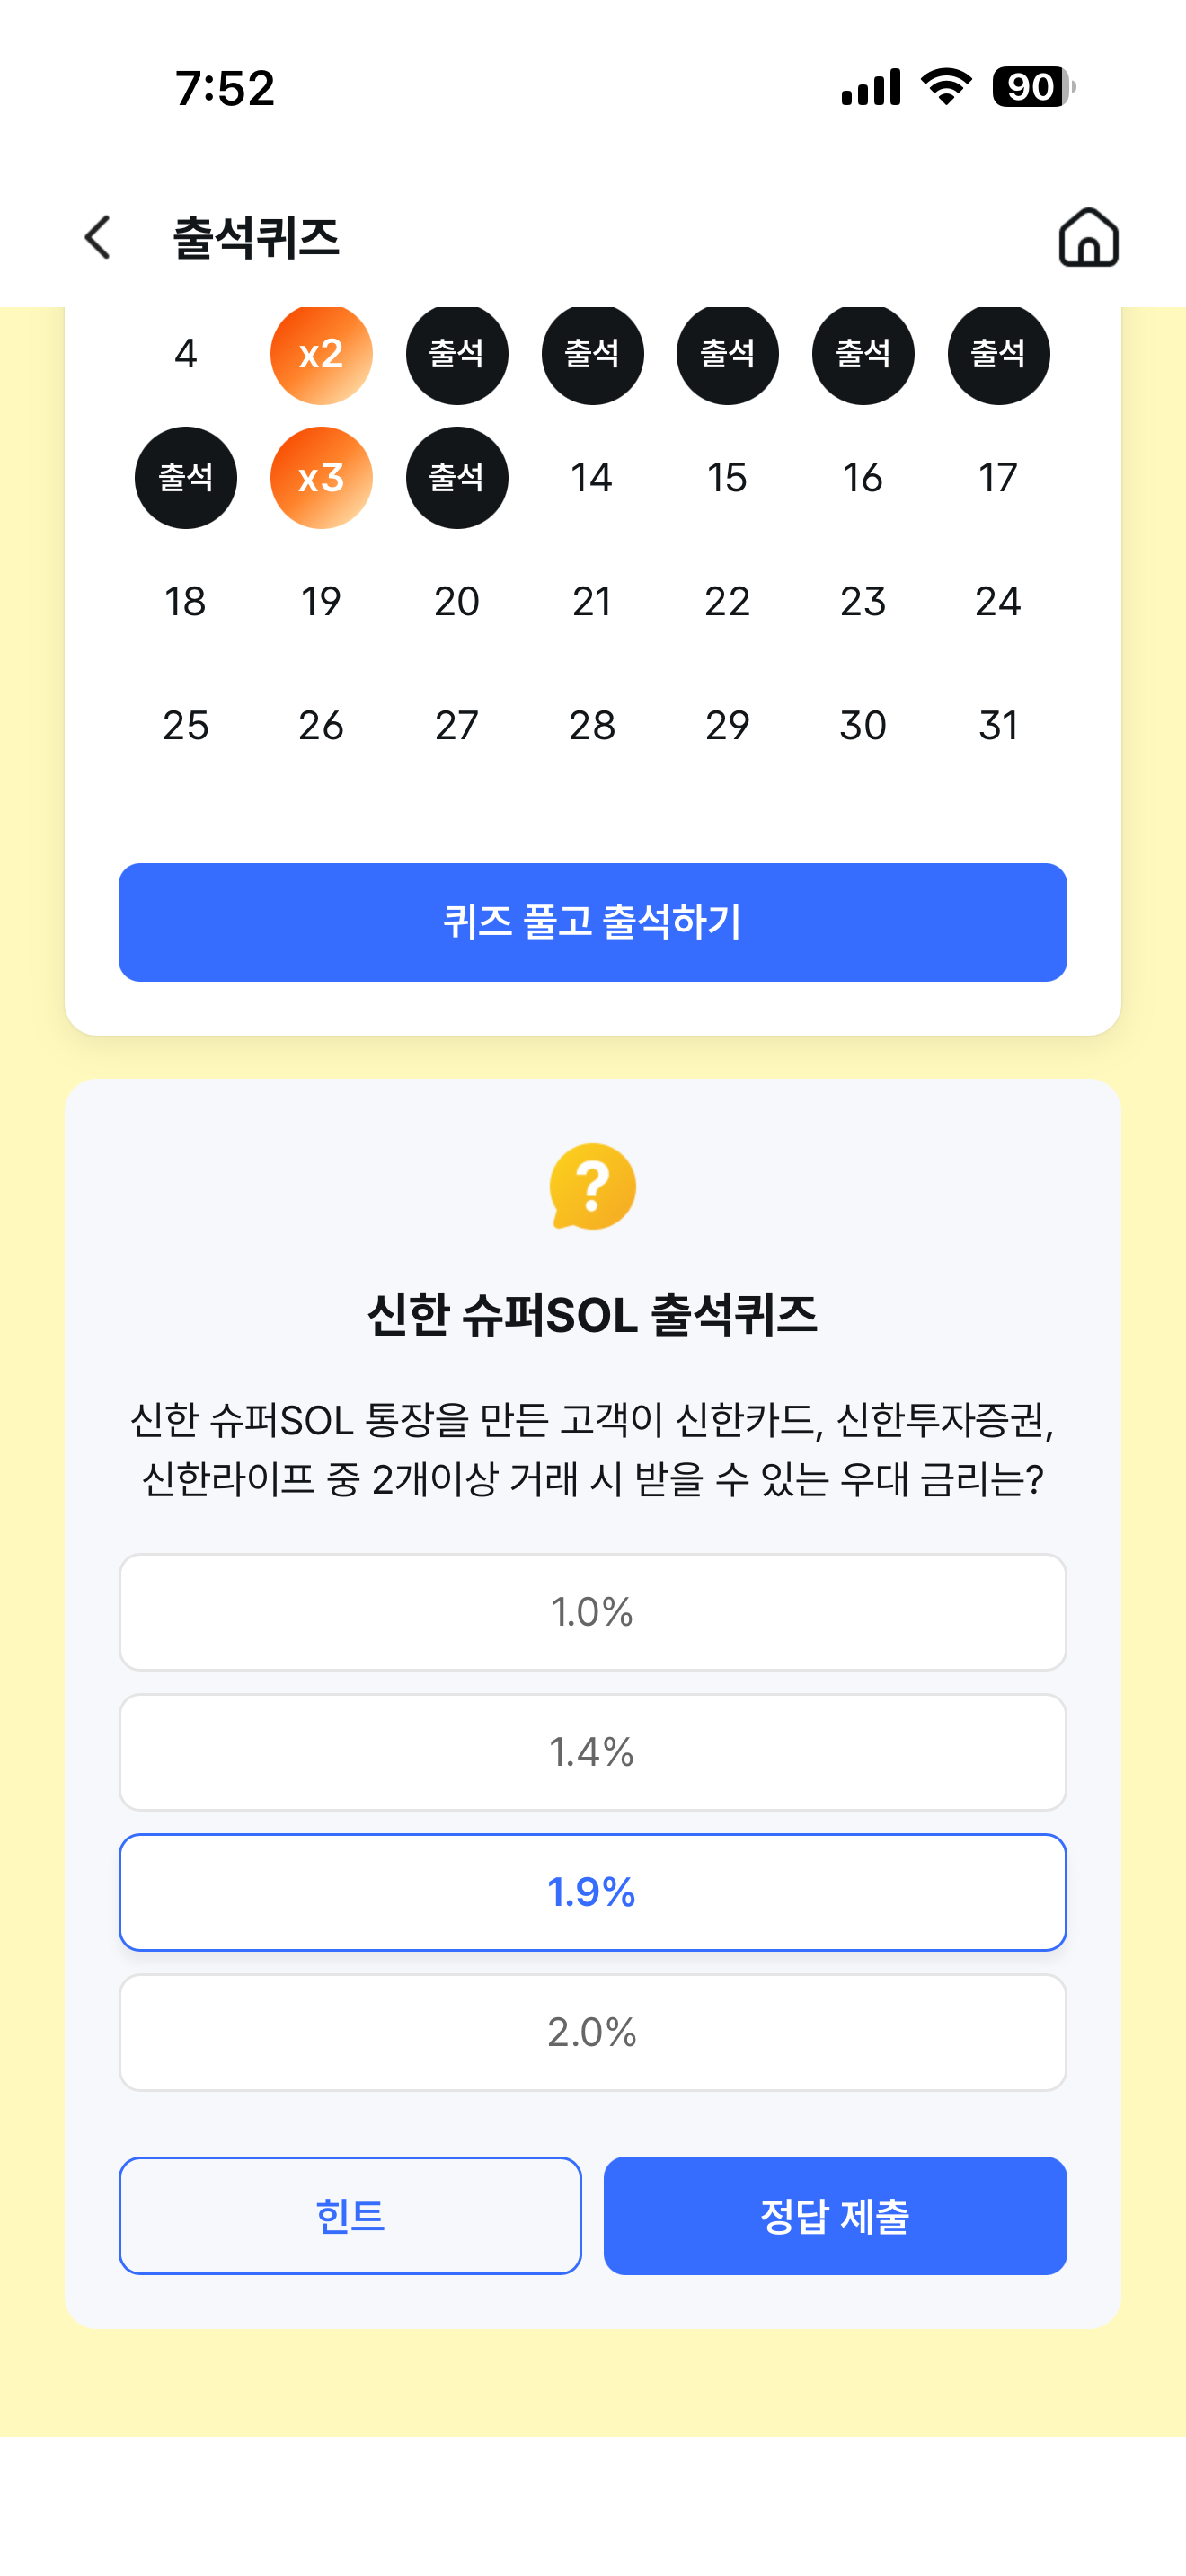Image resolution: width=1186 pixels, height=2576 pixels.
Task: Tap the 출석퀴즈 page title
Action: click(256, 238)
